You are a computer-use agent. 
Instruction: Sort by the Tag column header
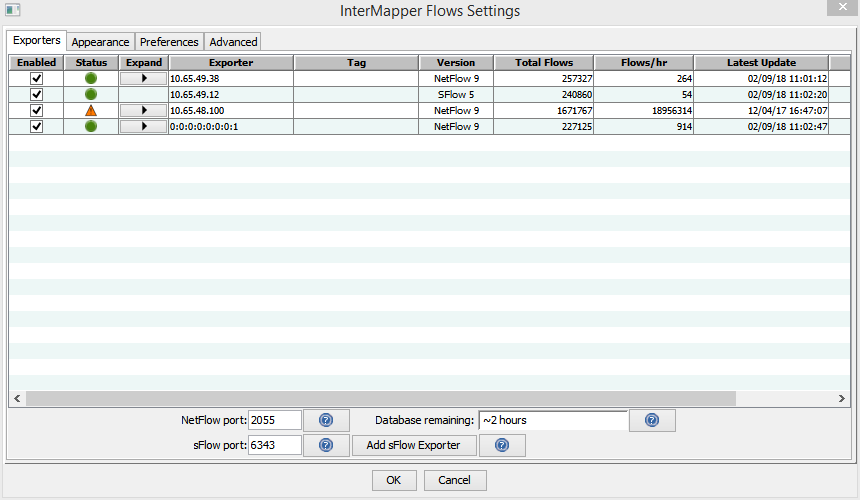click(357, 62)
